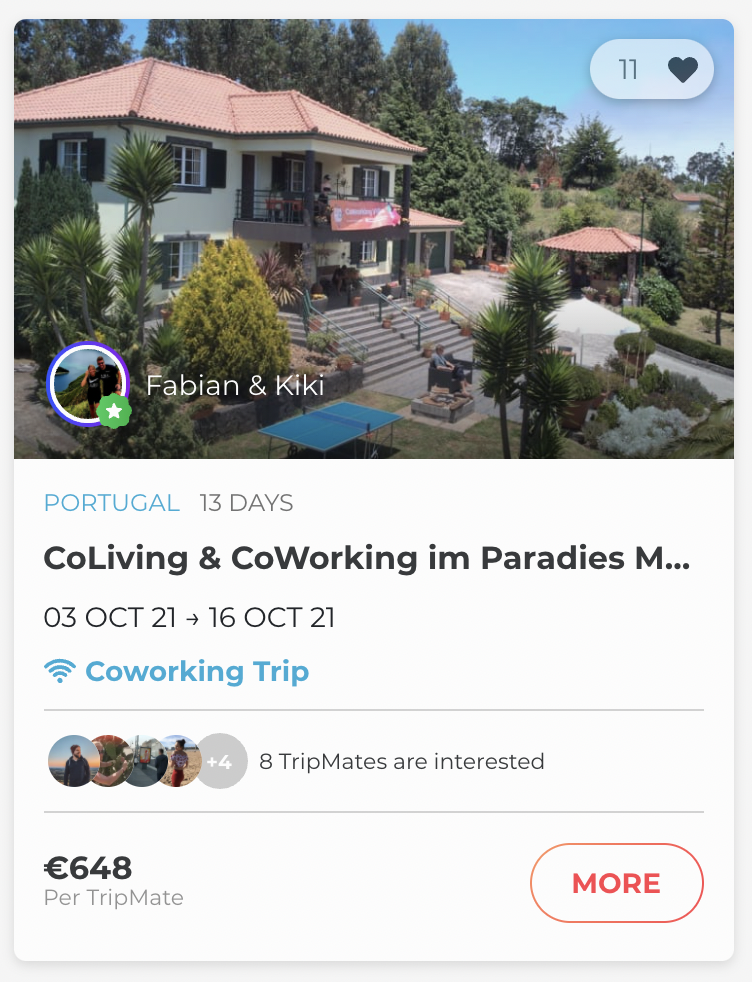
Task: Click the €648 price
Action: click(88, 868)
